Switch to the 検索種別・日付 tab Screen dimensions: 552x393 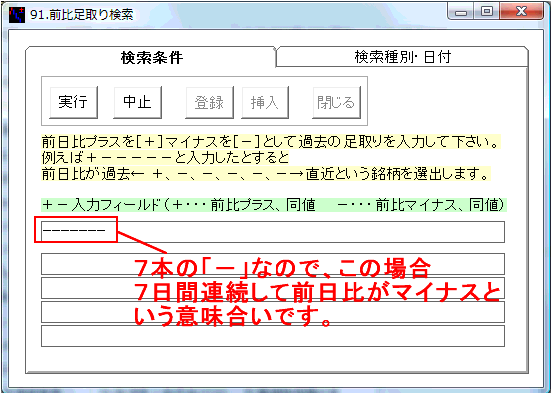click(402, 57)
